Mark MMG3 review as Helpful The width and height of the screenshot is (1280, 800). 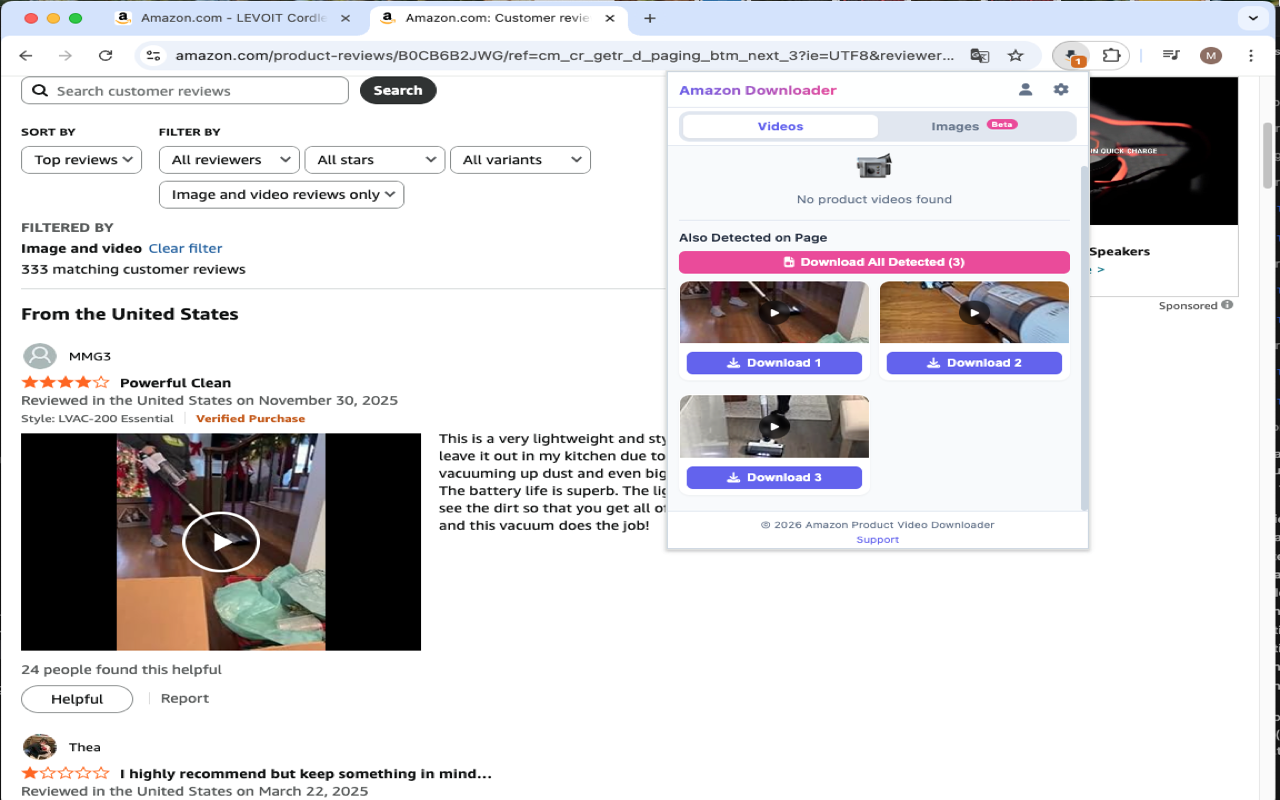click(77, 699)
